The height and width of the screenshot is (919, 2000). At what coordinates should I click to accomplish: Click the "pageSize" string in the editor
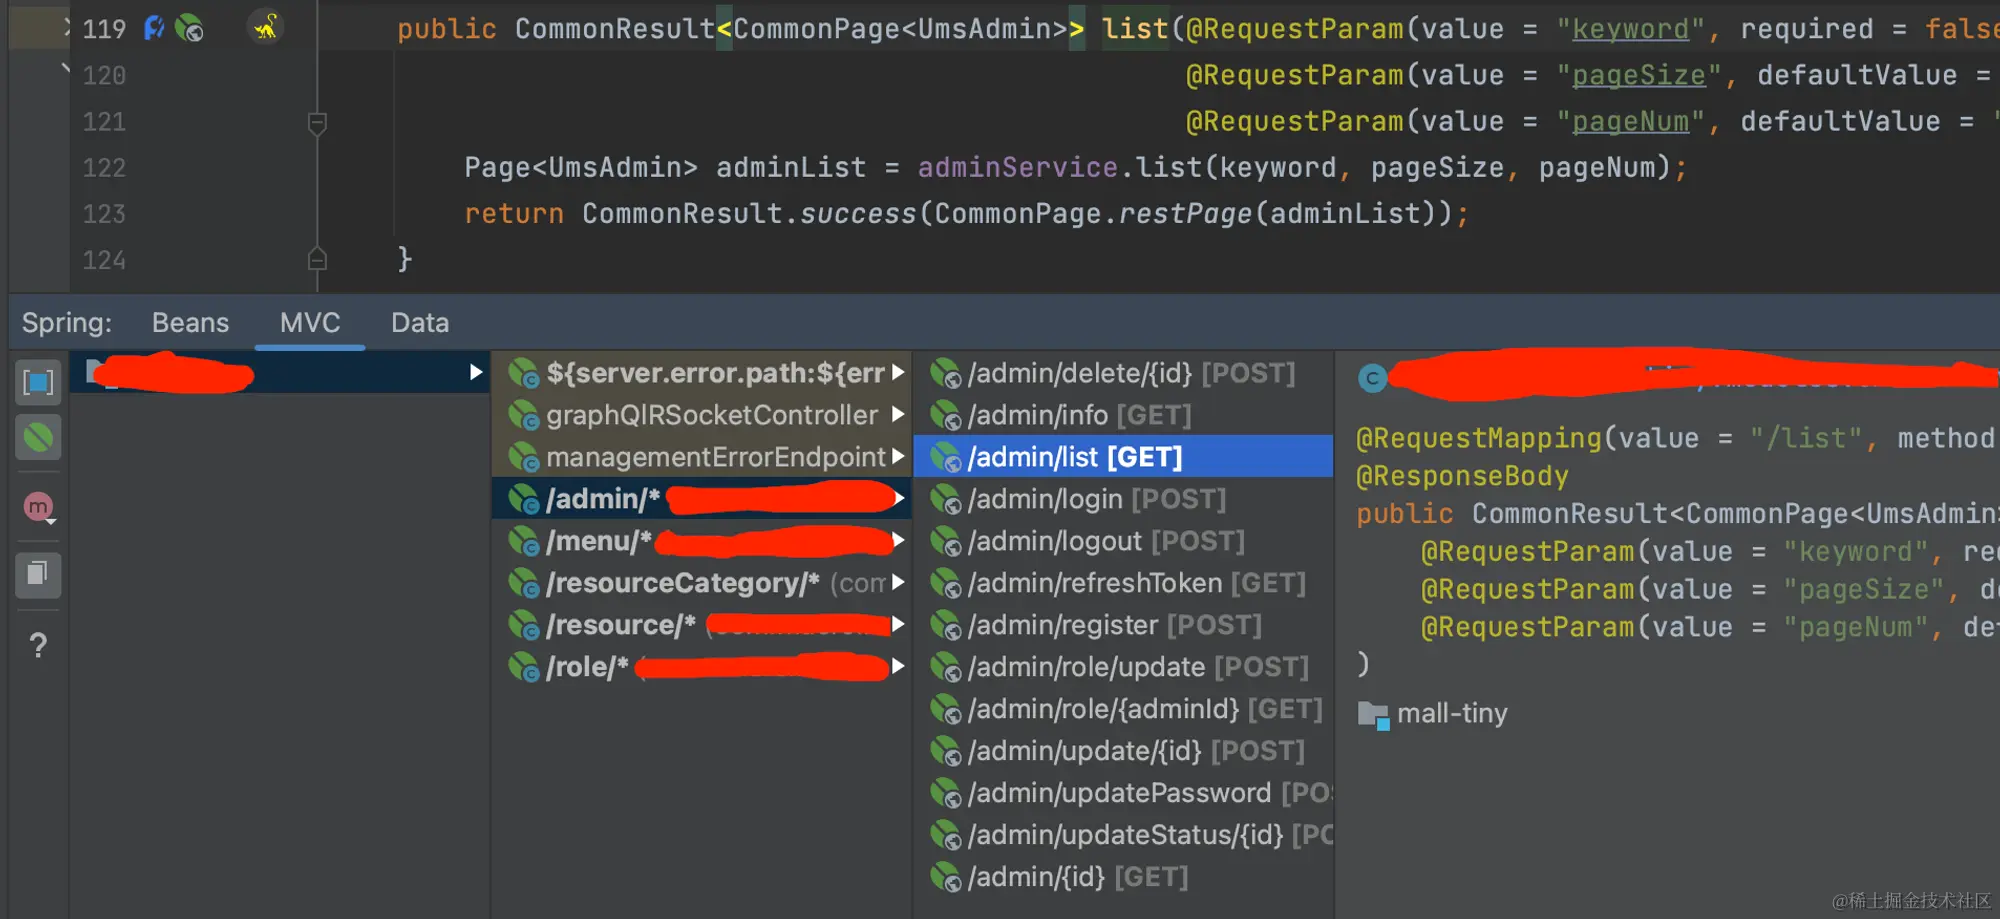coord(1639,75)
